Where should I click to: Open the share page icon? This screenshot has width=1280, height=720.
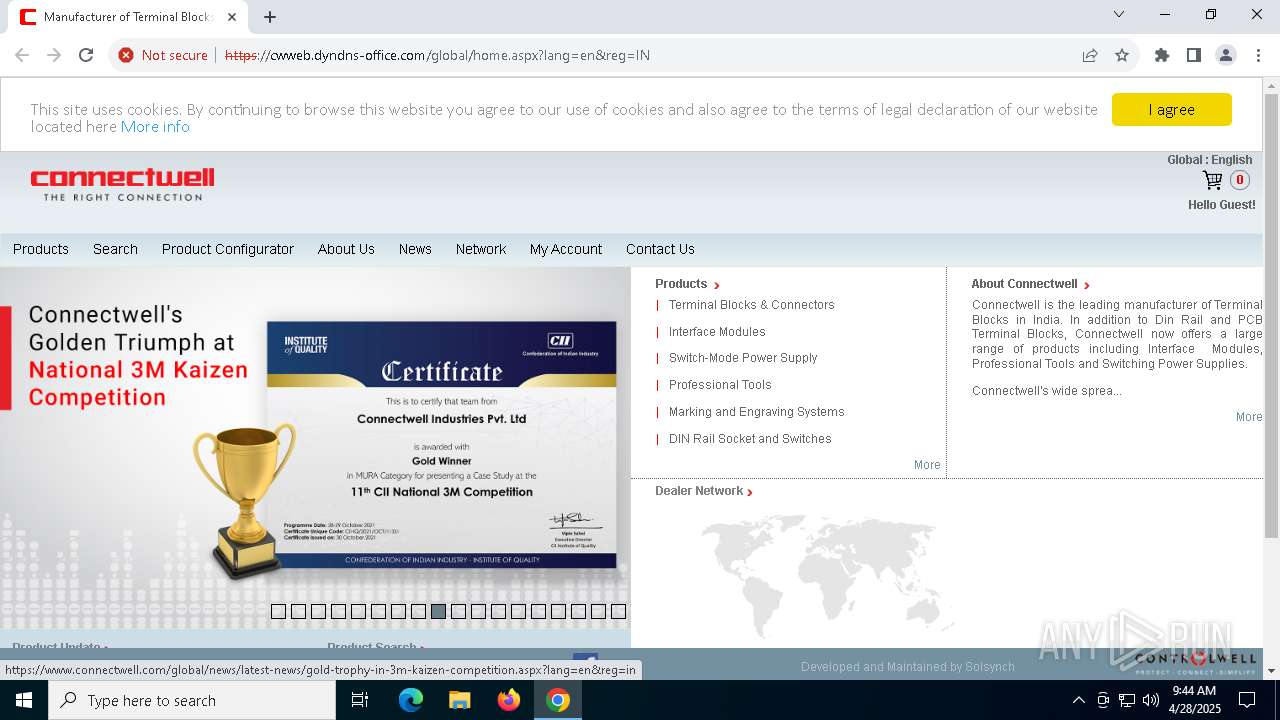pyautogui.click(x=1090, y=55)
